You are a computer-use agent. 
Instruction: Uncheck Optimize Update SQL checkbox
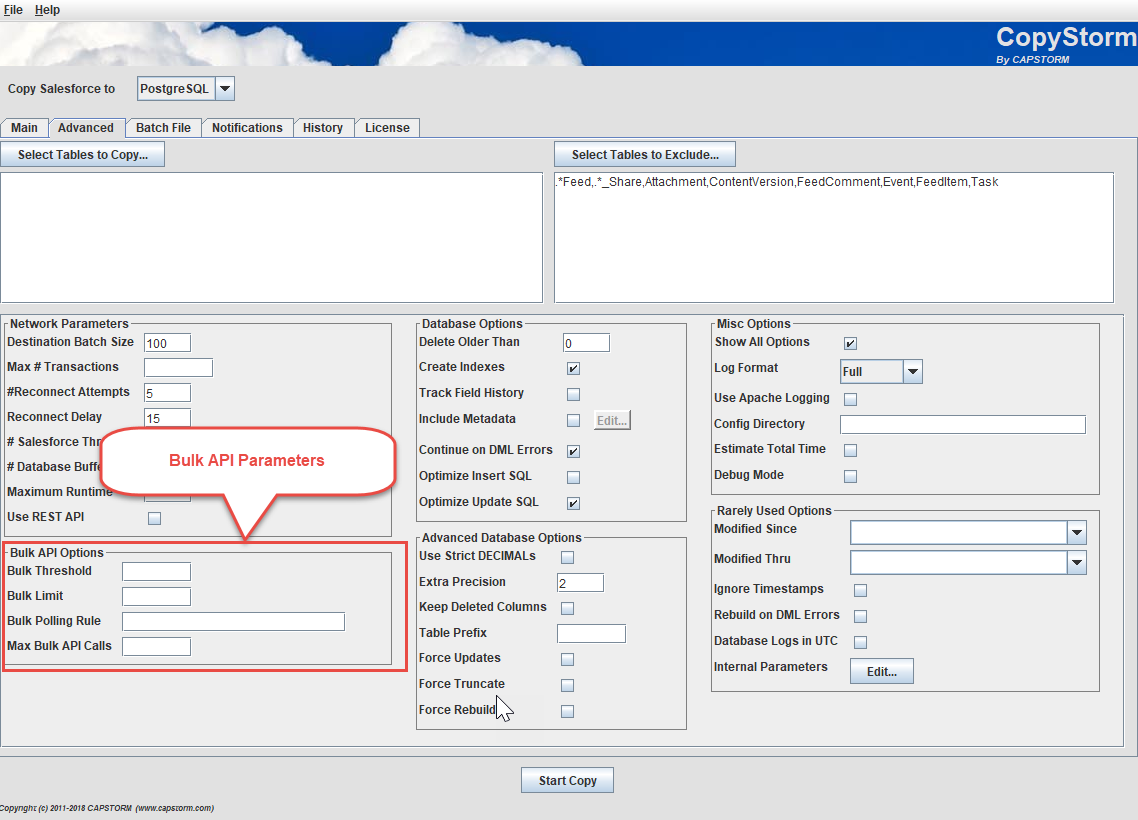tap(573, 503)
